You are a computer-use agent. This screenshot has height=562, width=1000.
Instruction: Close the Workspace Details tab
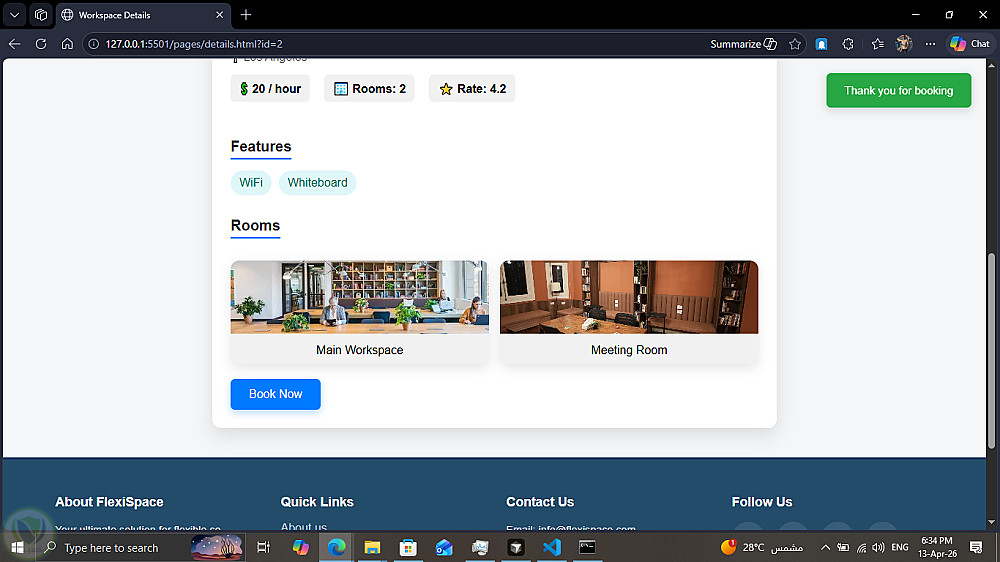pos(219,15)
